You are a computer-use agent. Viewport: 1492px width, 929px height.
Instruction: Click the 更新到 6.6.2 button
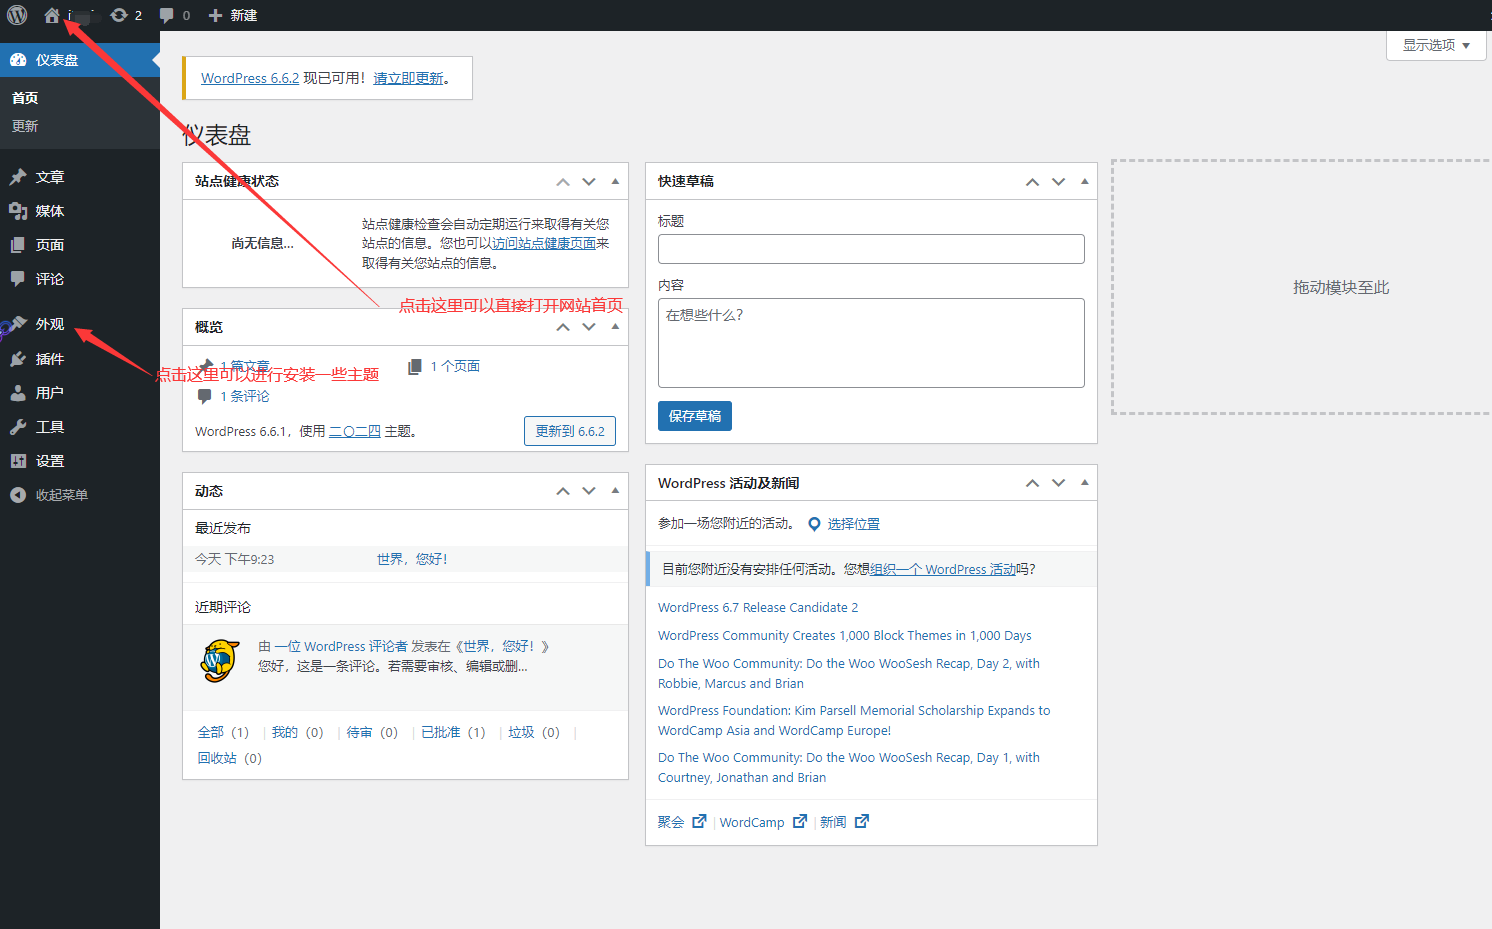click(569, 431)
